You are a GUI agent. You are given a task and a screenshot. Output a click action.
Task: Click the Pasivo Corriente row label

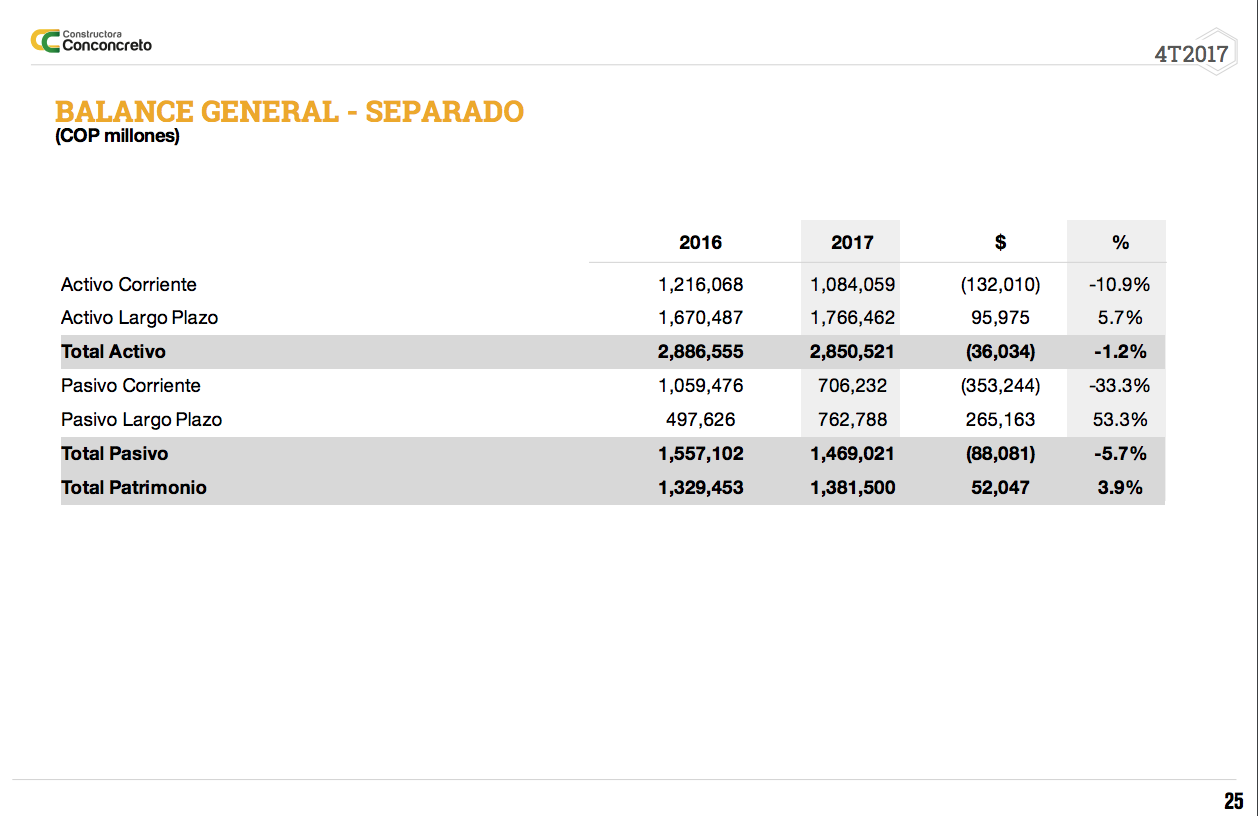click(x=131, y=386)
